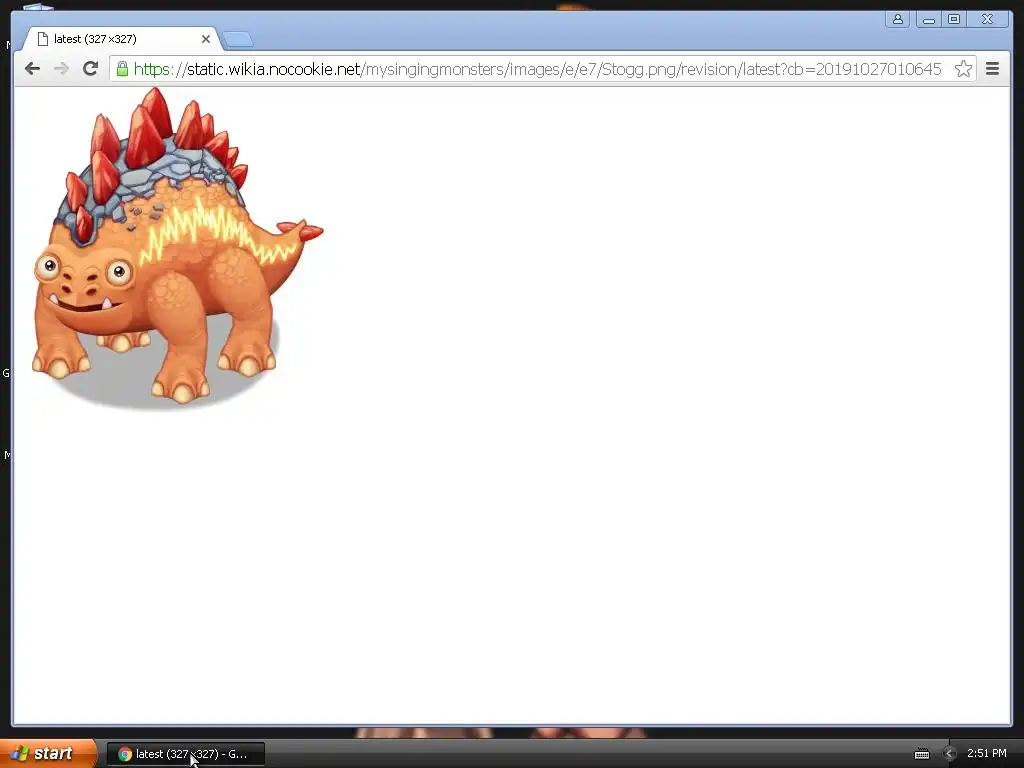Minimize the Chrome window
The height and width of the screenshot is (768, 1024).
(x=928, y=19)
